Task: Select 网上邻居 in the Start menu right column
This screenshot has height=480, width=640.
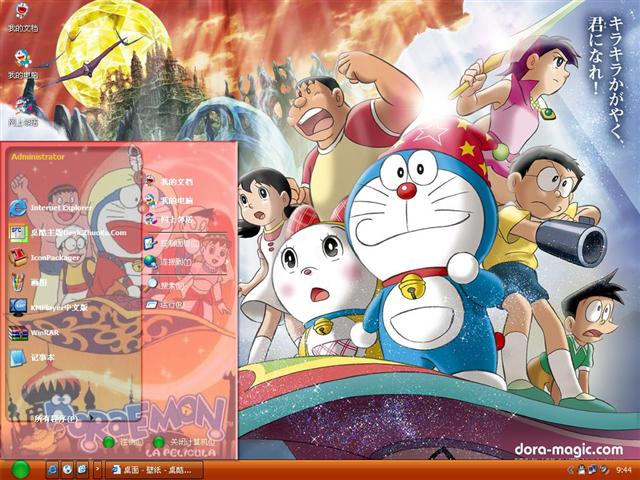Action: pyautogui.click(x=169, y=220)
